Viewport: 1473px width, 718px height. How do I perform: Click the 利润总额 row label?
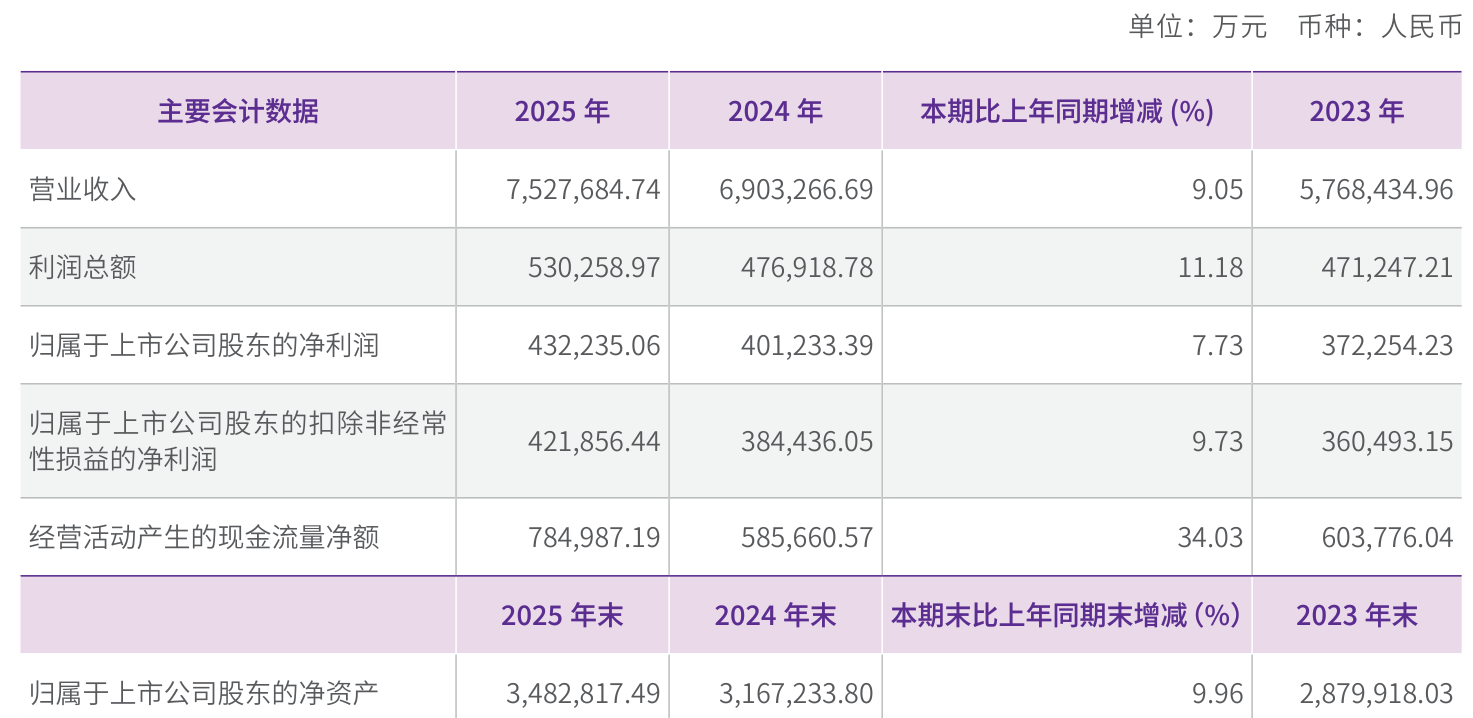83,267
